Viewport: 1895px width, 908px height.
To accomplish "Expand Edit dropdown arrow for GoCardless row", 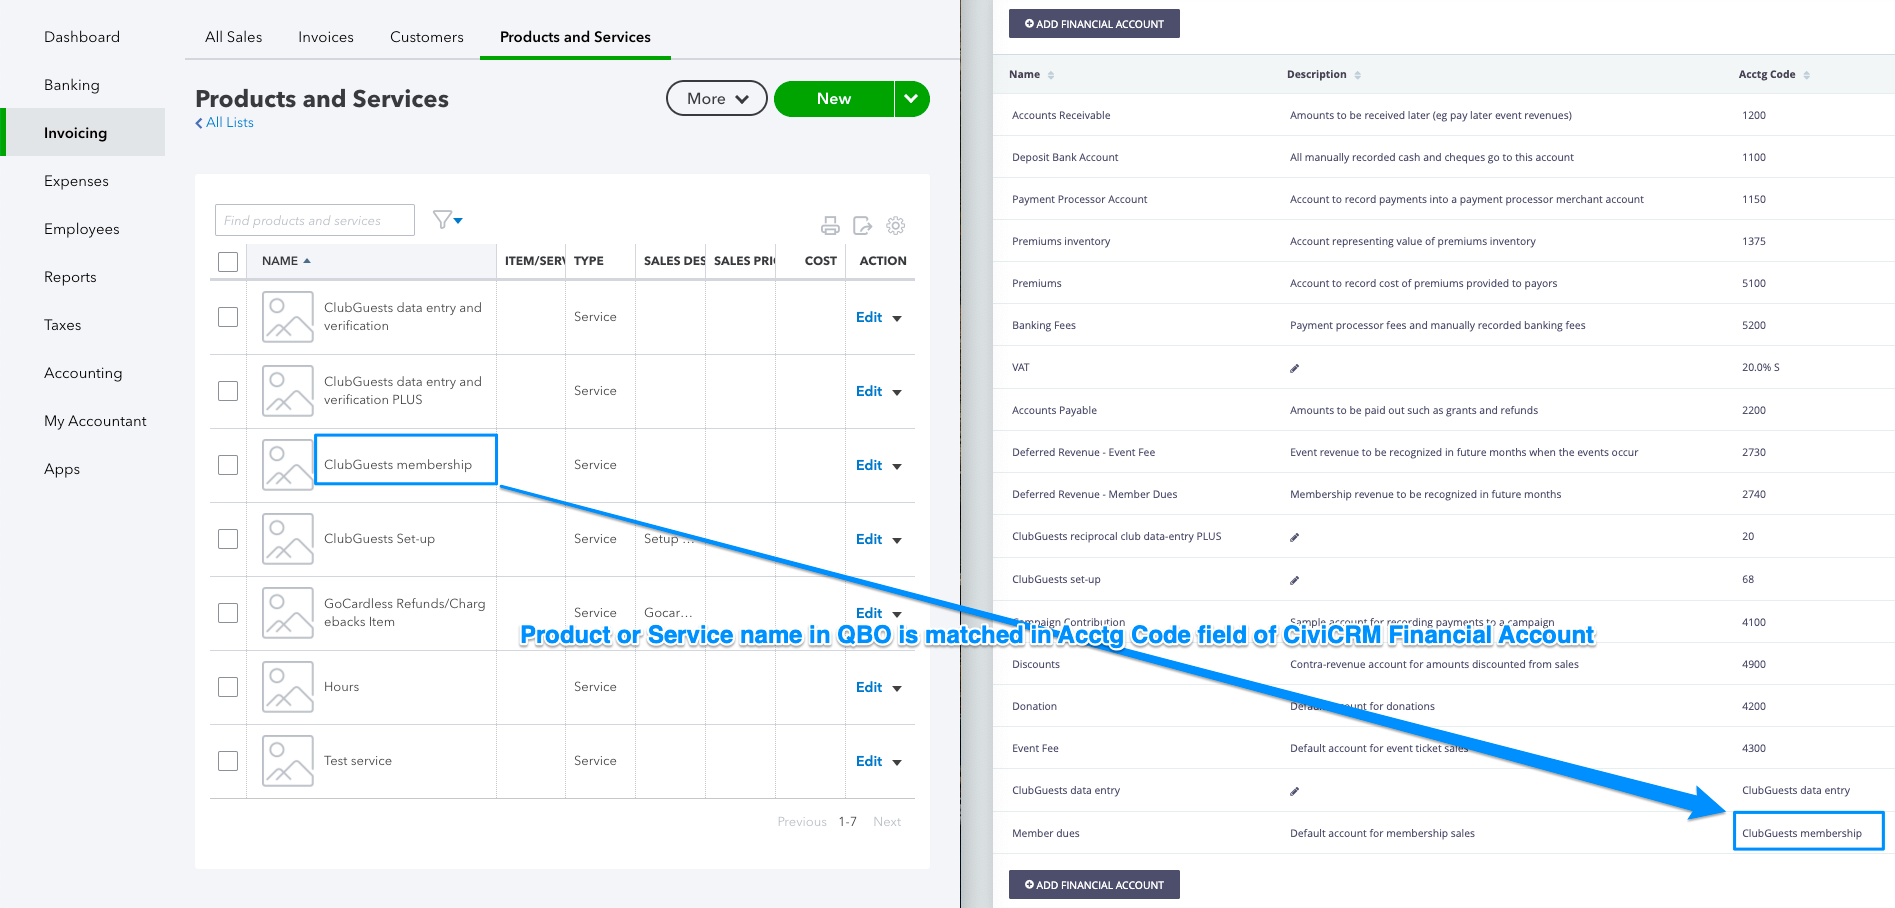I will (897, 615).
